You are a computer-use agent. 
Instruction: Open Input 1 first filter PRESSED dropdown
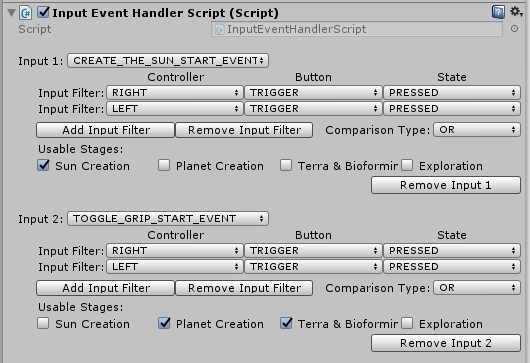(452, 93)
